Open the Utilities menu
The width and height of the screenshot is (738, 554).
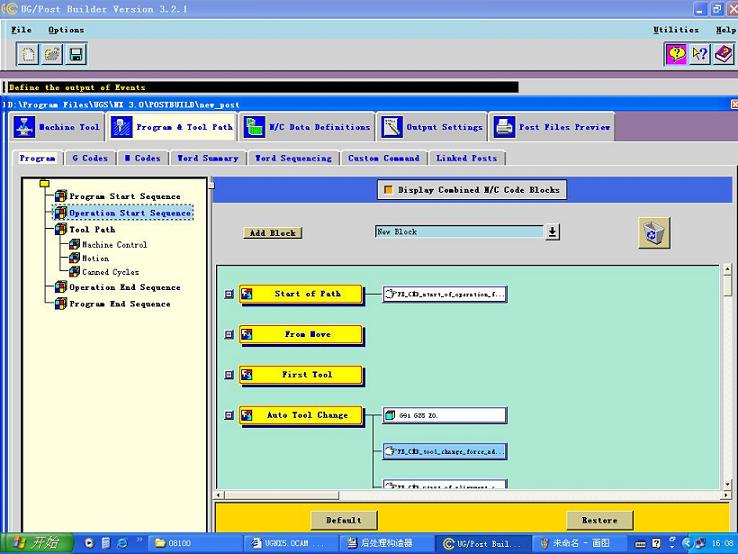click(x=676, y=30)
